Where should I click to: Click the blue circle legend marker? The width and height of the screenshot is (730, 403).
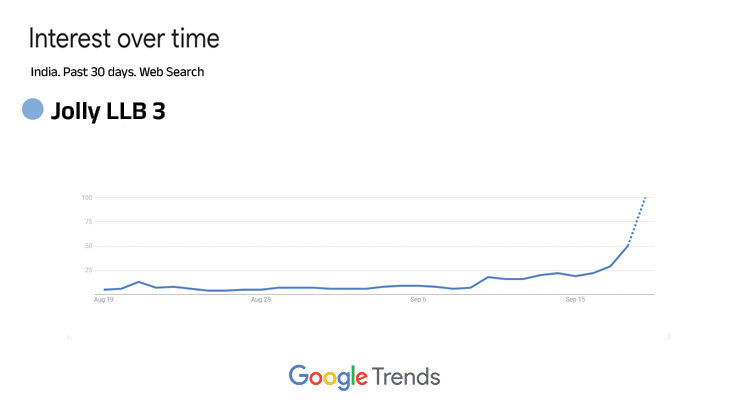click(34, 110)
